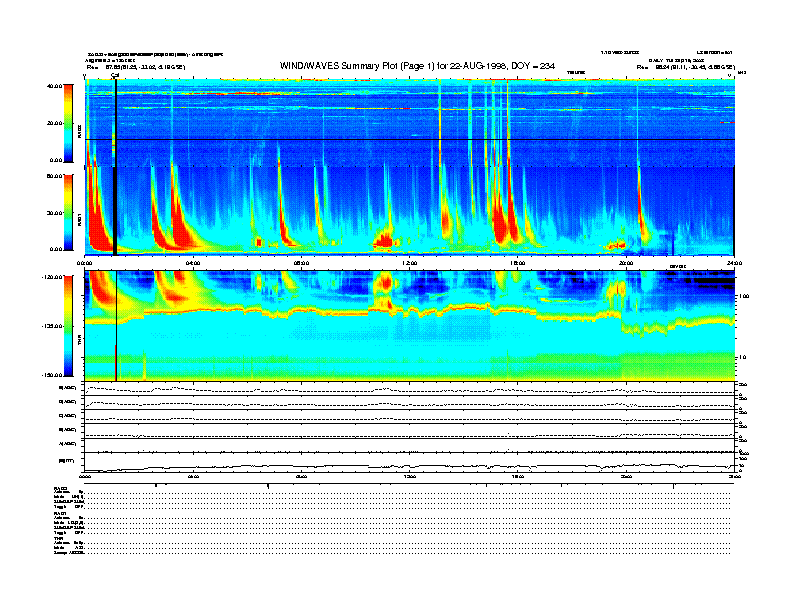Click the 00:00 tick label under RAD1 panel
Screen dimensions: 792x612
(x=84, y=263)
